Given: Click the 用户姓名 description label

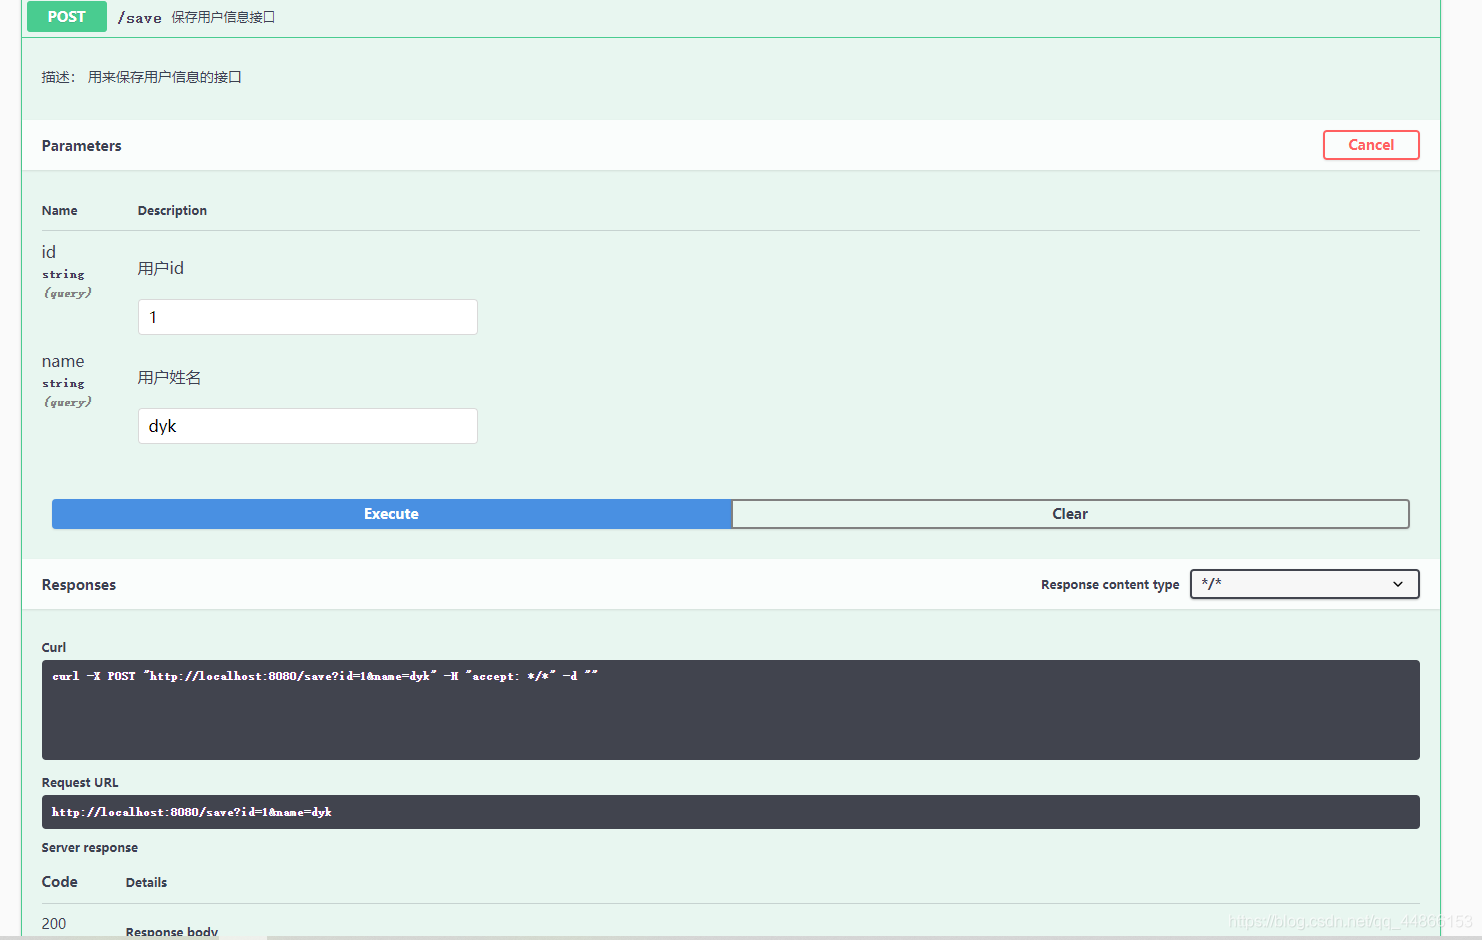Looking at the screenshot, I should (x=169, y=377).
